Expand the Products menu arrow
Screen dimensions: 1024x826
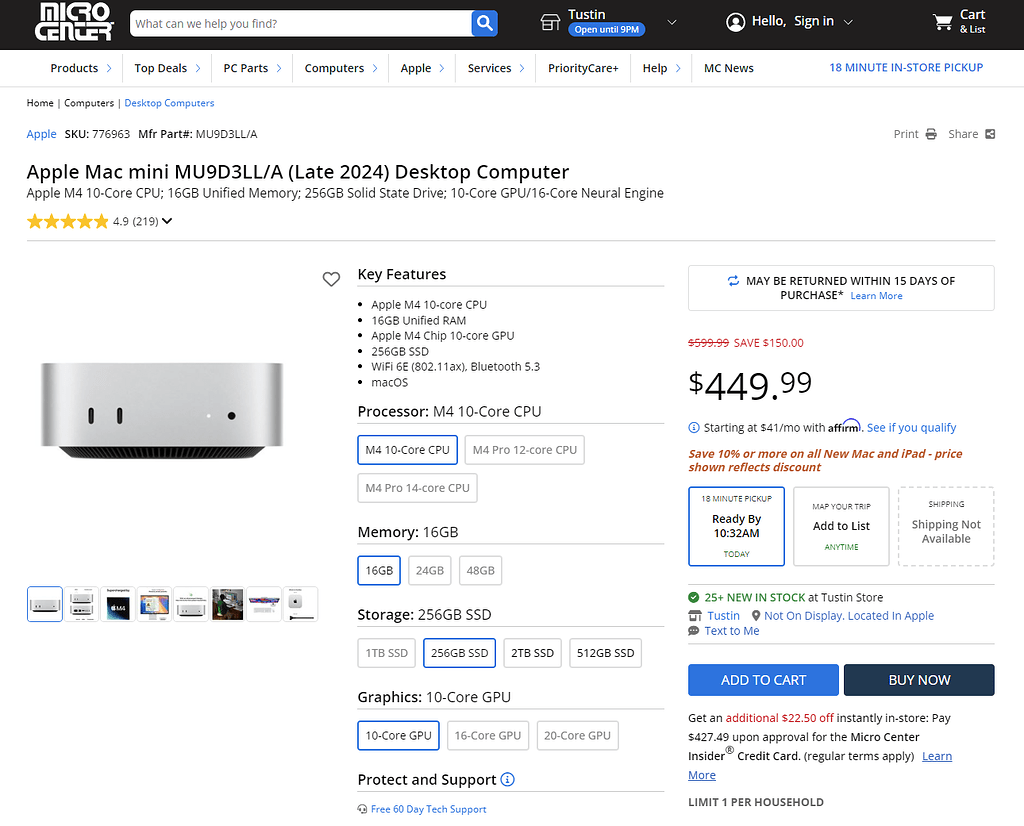point(108,68)
